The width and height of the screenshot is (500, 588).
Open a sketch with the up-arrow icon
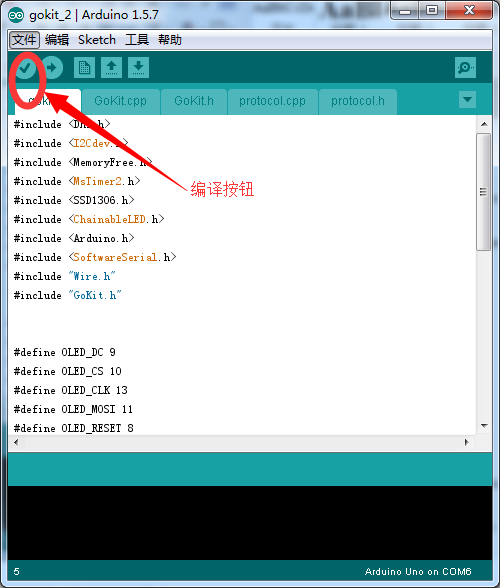click(111, 68)
